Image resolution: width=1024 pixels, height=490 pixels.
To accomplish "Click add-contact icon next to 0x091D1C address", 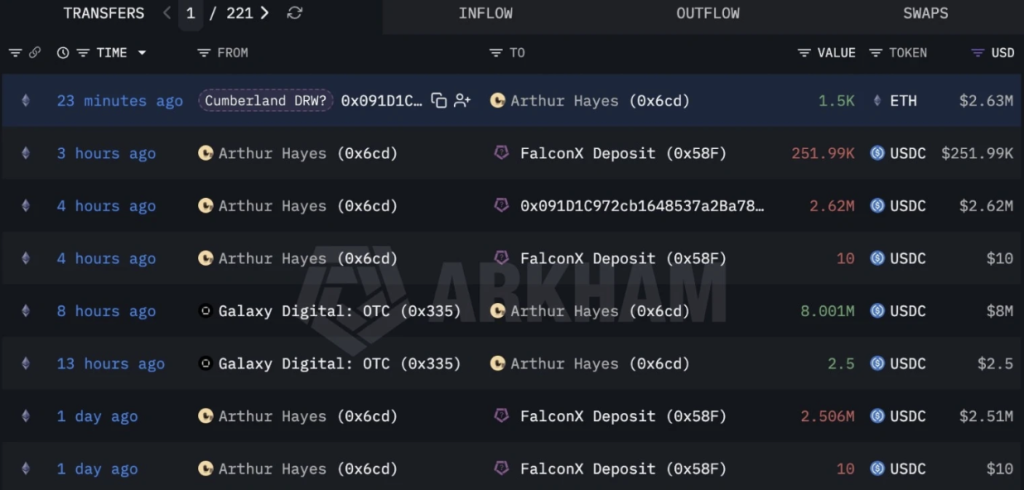I will 462,101.
